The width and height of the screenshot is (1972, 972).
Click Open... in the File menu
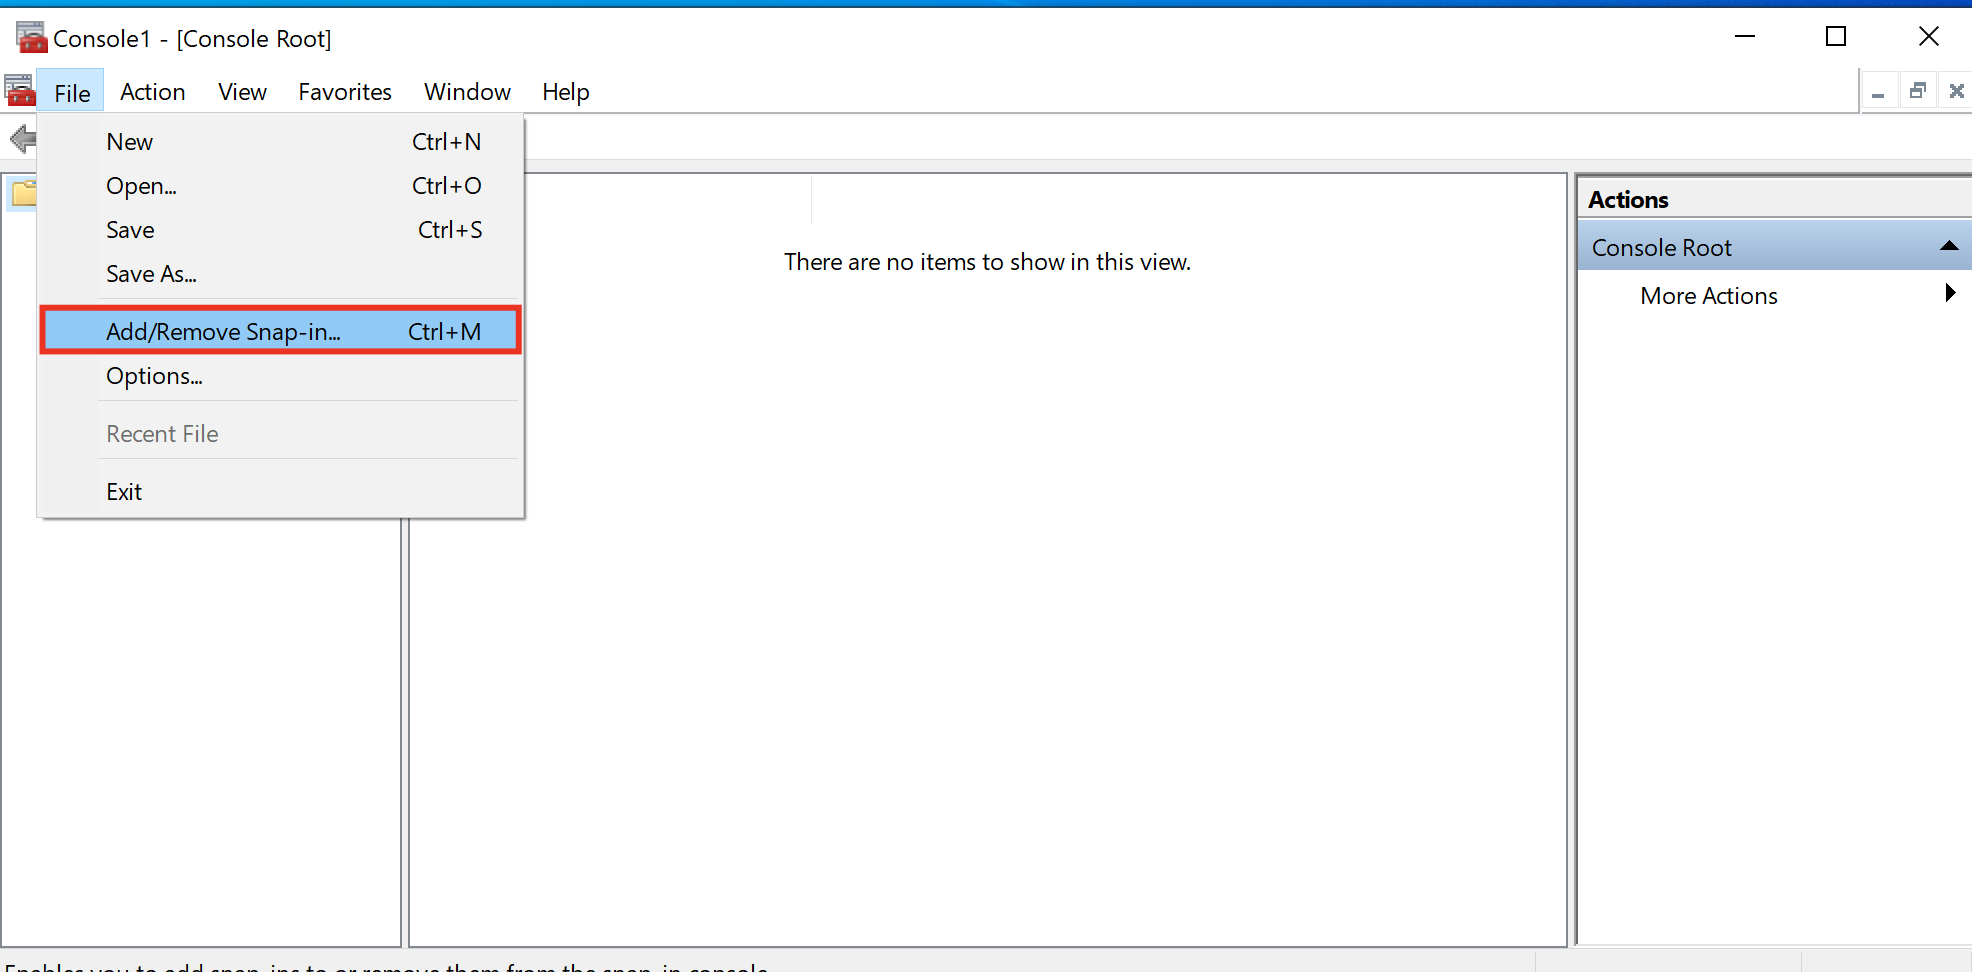tap(141, 186)
